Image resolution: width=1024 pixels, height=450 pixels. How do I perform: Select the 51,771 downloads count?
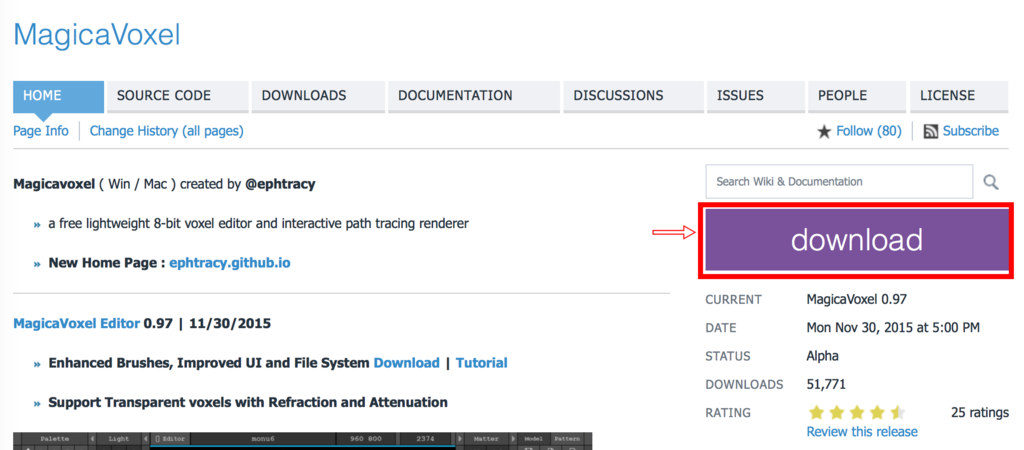[x=826, y=385]
